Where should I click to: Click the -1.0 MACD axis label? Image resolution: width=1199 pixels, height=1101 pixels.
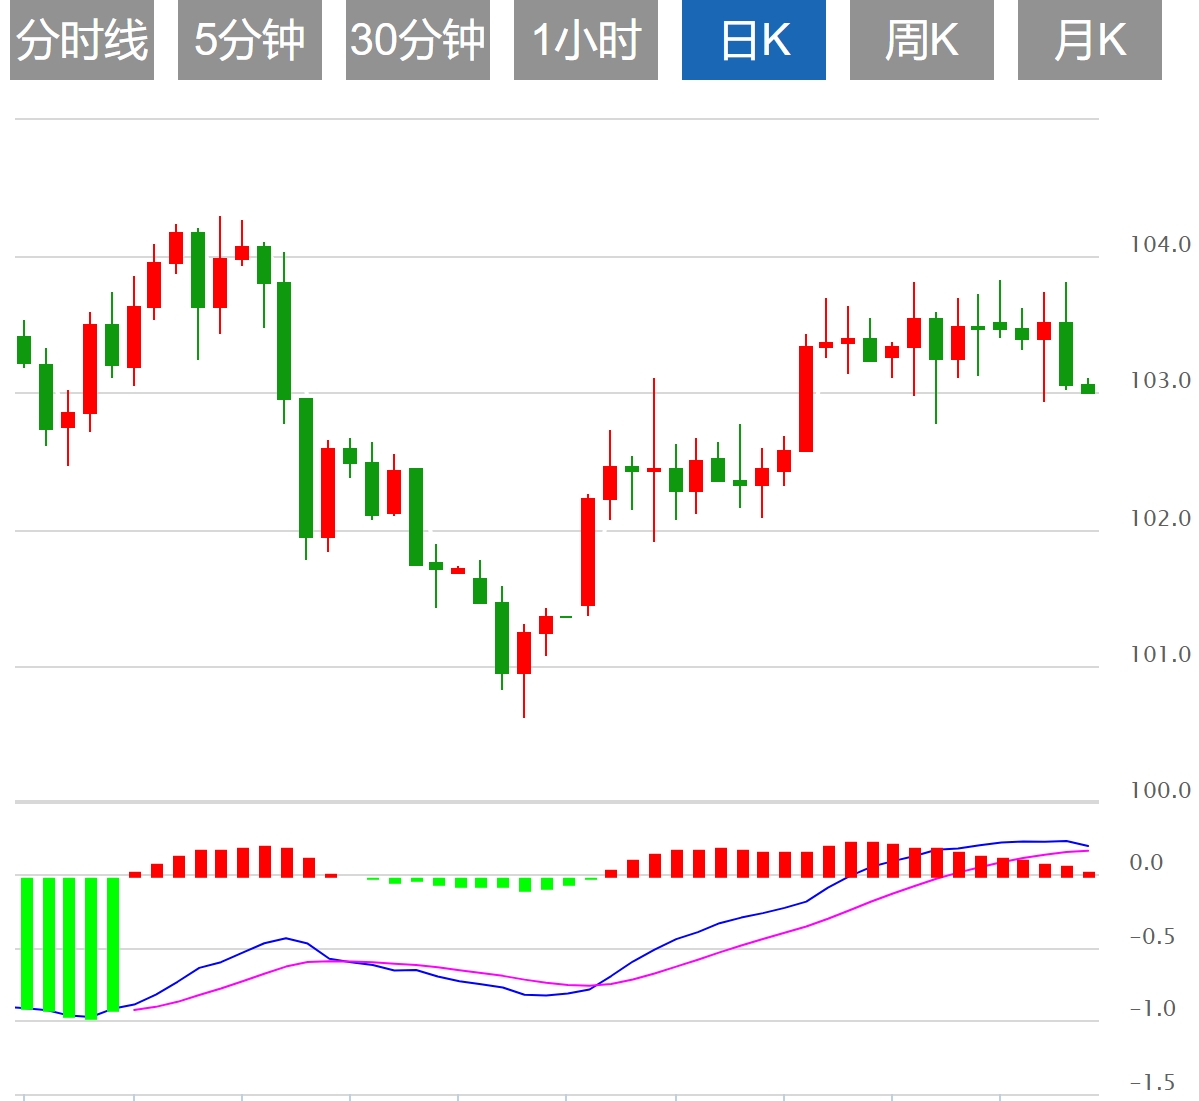(x=1152, y=1008)
